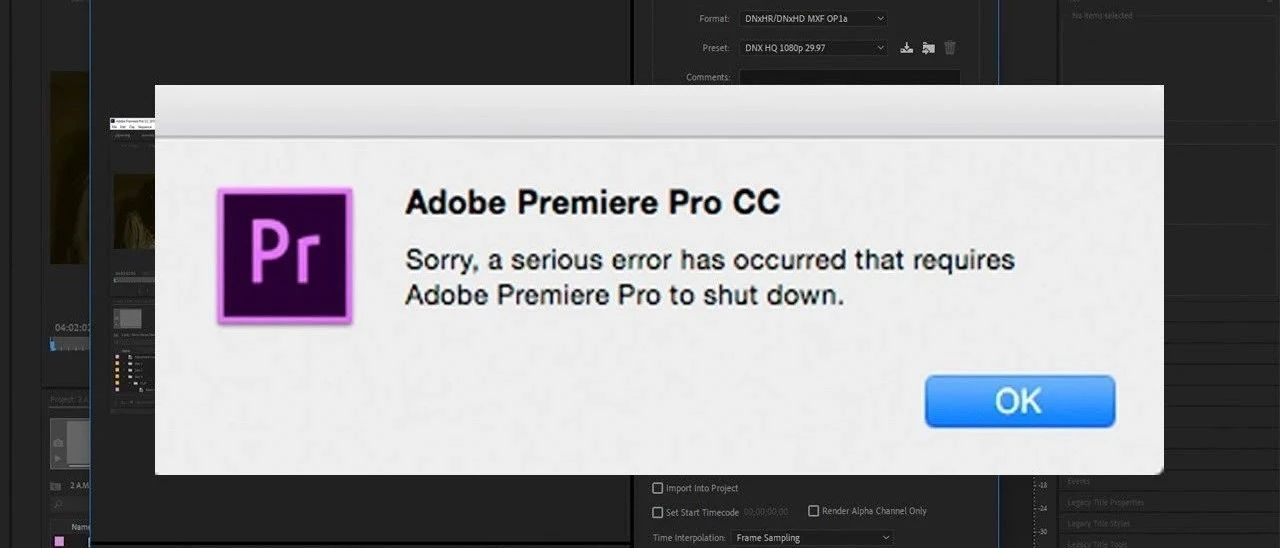
Task: Click the pink label color swatch
Action: [59, 541]
